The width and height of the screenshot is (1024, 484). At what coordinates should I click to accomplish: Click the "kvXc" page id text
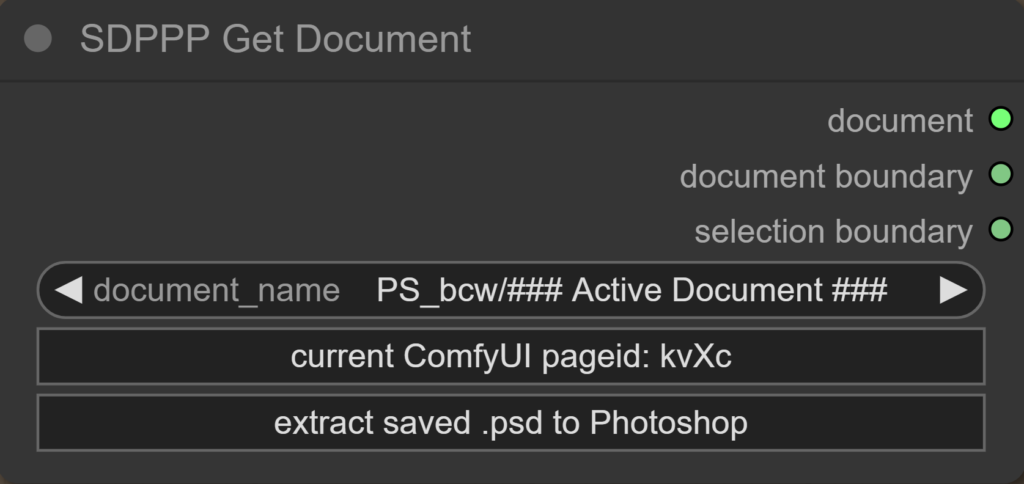(x=696, y=356)
